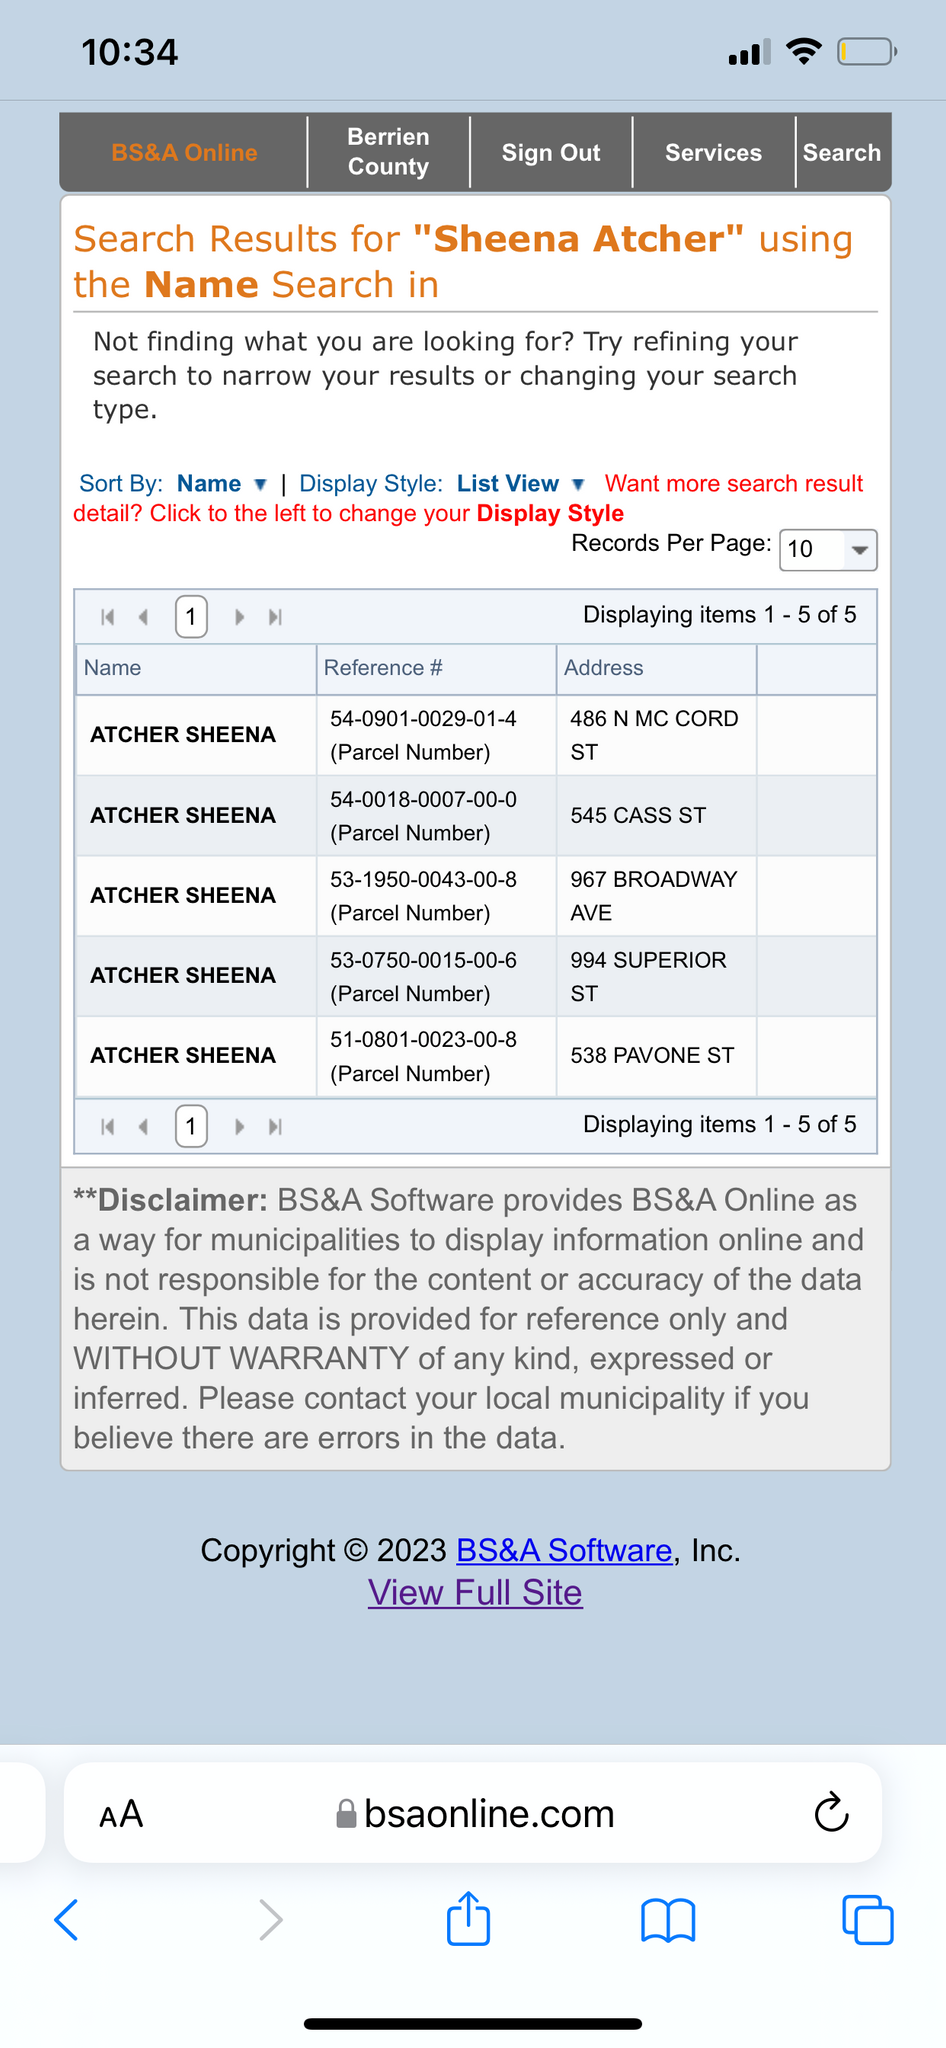Tap Safari back arrow button

tap(67, 1919)
